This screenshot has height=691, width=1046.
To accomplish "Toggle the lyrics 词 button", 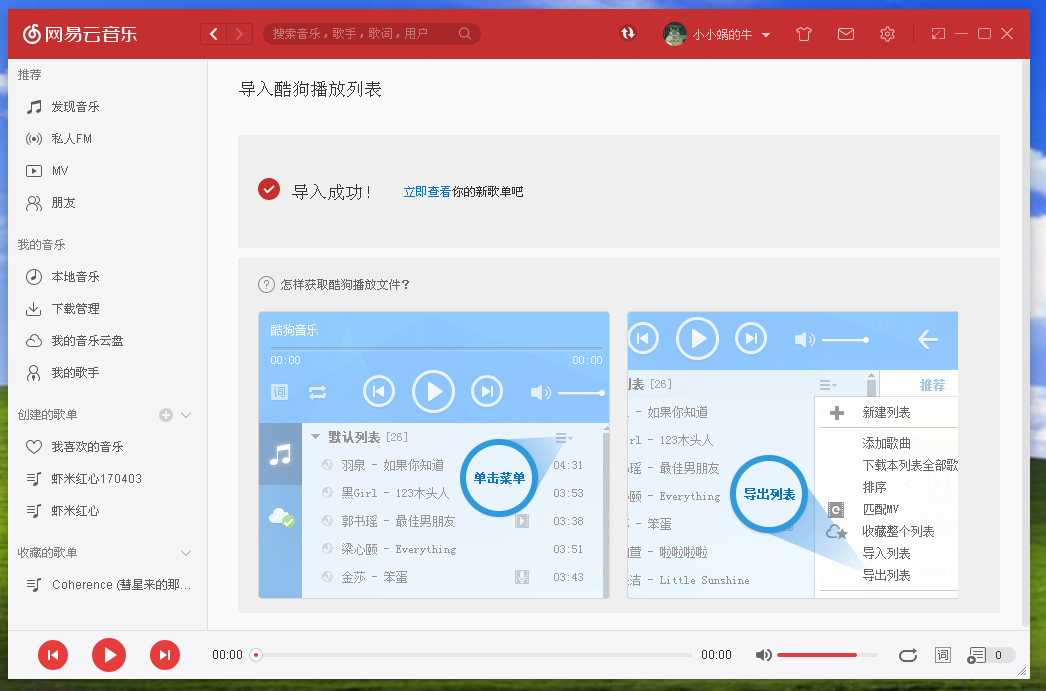I will click(x=943, y=655).
